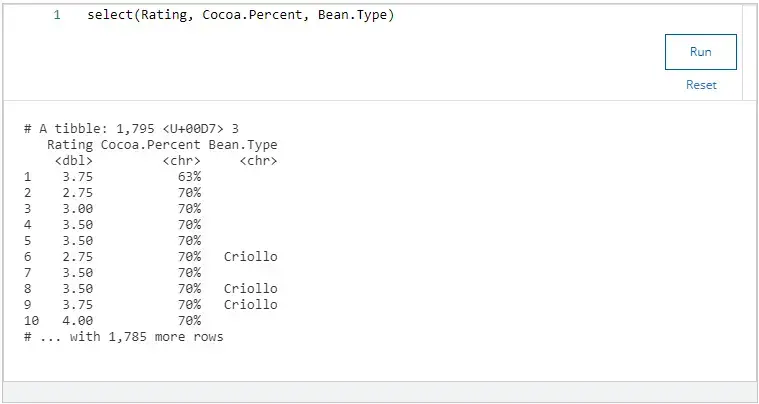This screenshot has height=404, width=759.
Task: Click the Rating column header in output
Action: [x=70, y=145]
